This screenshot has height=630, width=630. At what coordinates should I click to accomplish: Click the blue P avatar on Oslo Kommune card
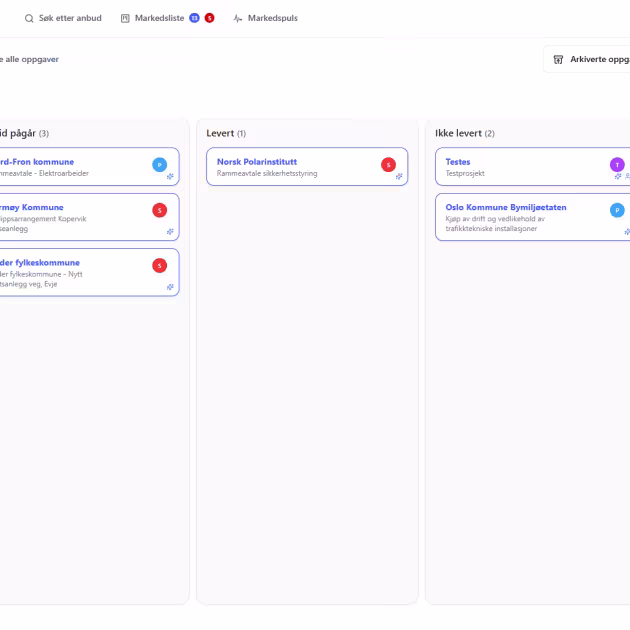point(617,210)
